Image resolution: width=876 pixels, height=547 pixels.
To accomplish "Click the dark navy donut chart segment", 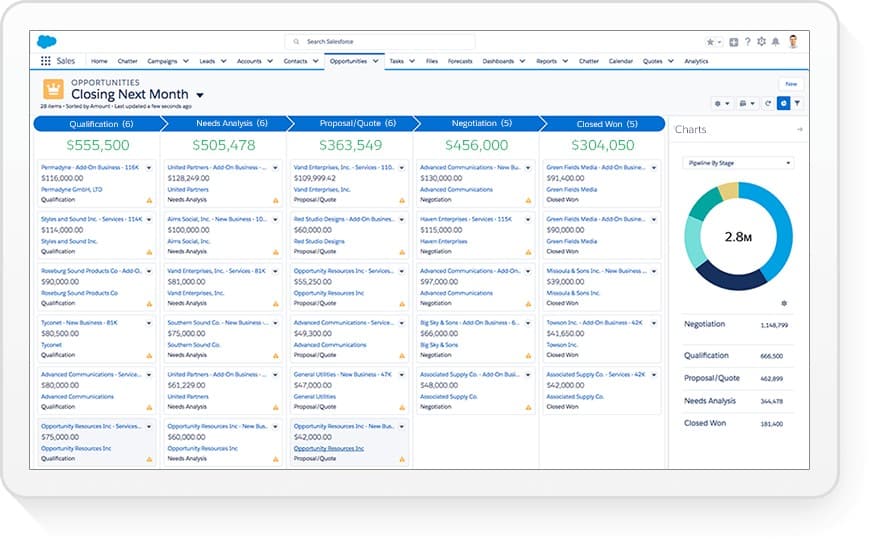I will 731,278.
